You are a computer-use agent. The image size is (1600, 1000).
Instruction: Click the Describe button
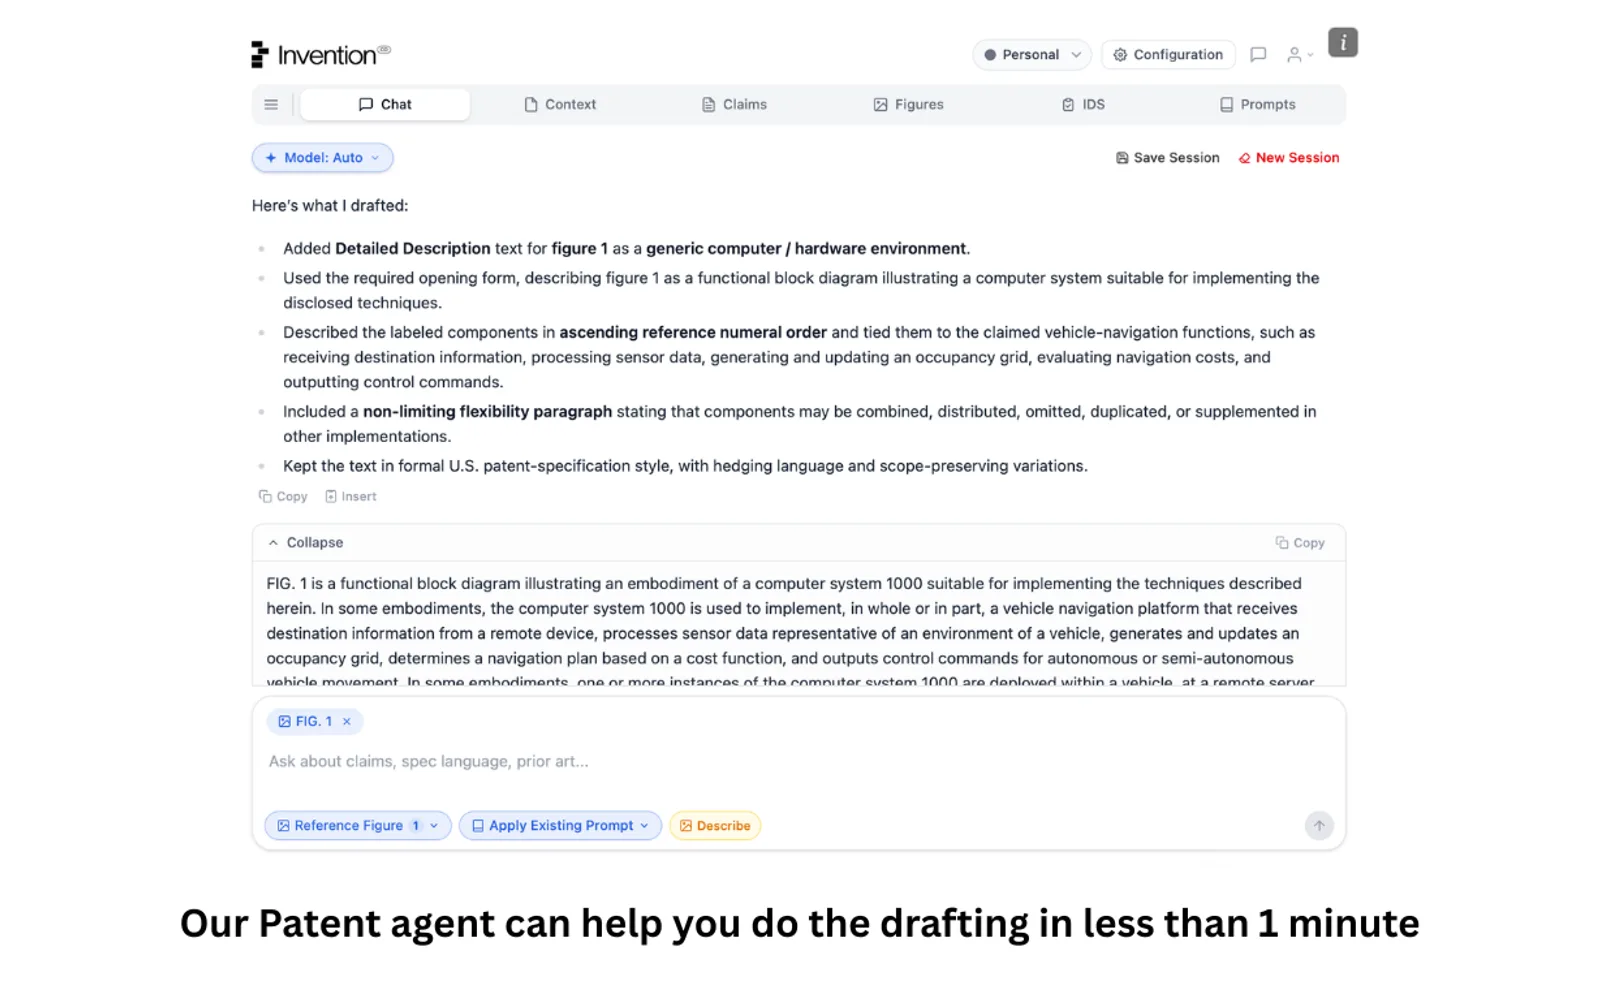715,825
